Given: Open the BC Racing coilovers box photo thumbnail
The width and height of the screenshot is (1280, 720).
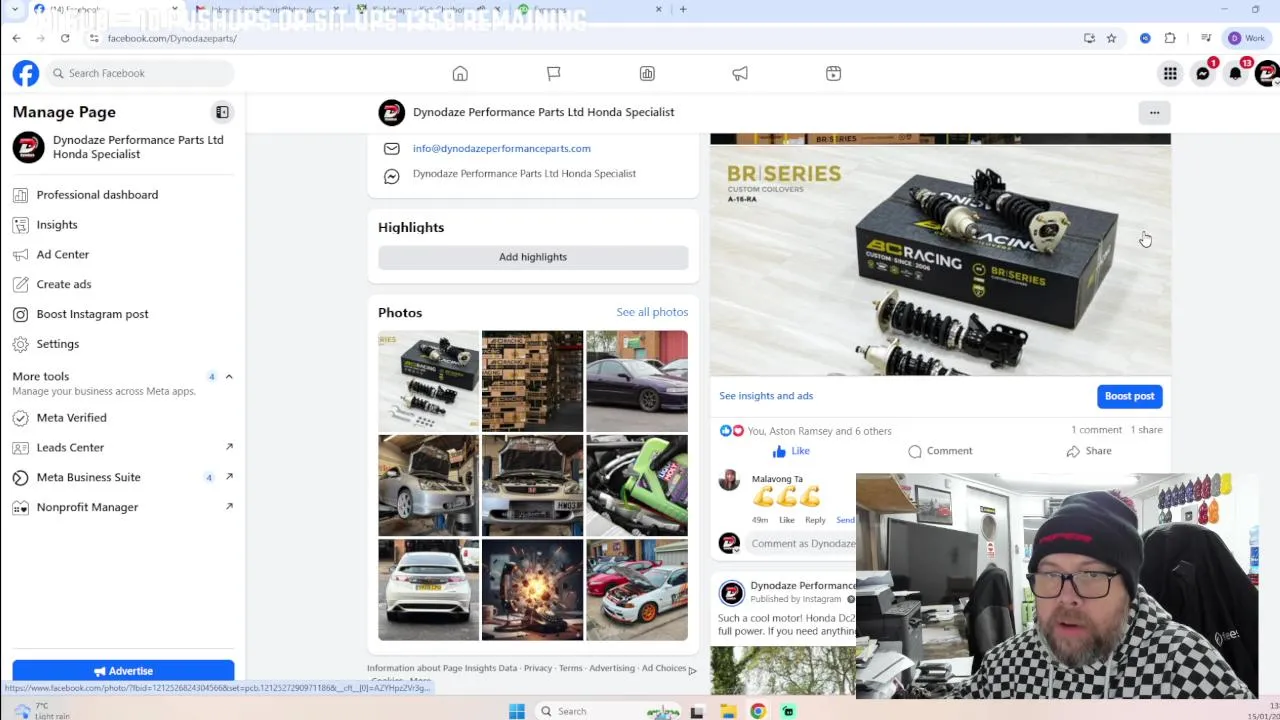Looking at the screenshot, I should pos(428,381).
